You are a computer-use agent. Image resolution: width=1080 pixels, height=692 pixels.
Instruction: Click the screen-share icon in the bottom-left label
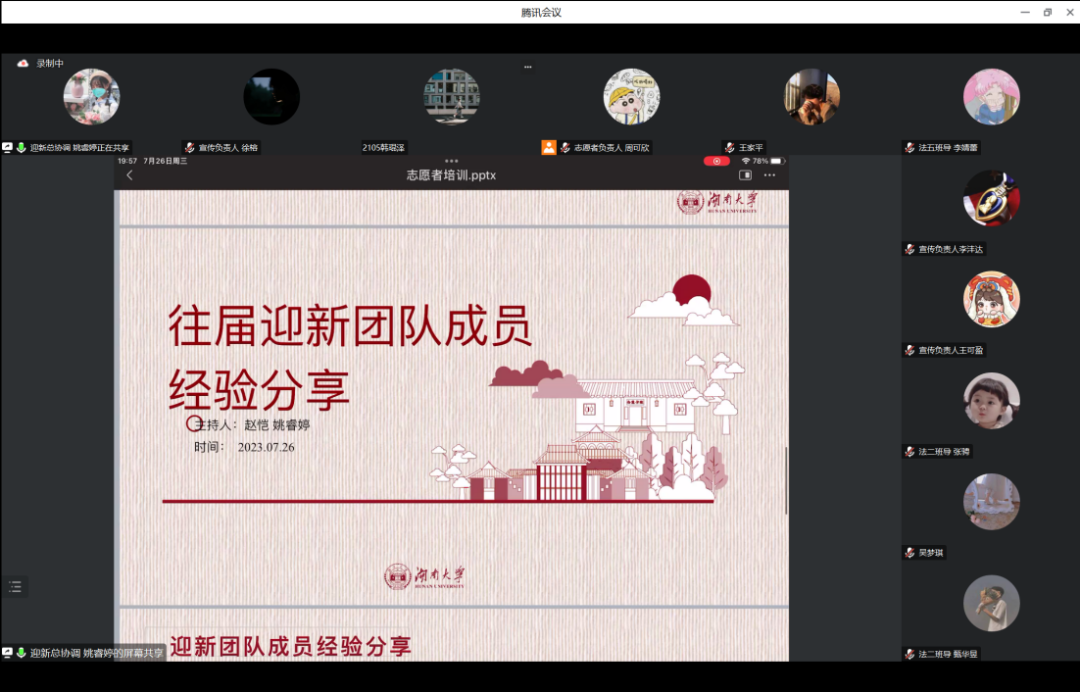[8, 653]
